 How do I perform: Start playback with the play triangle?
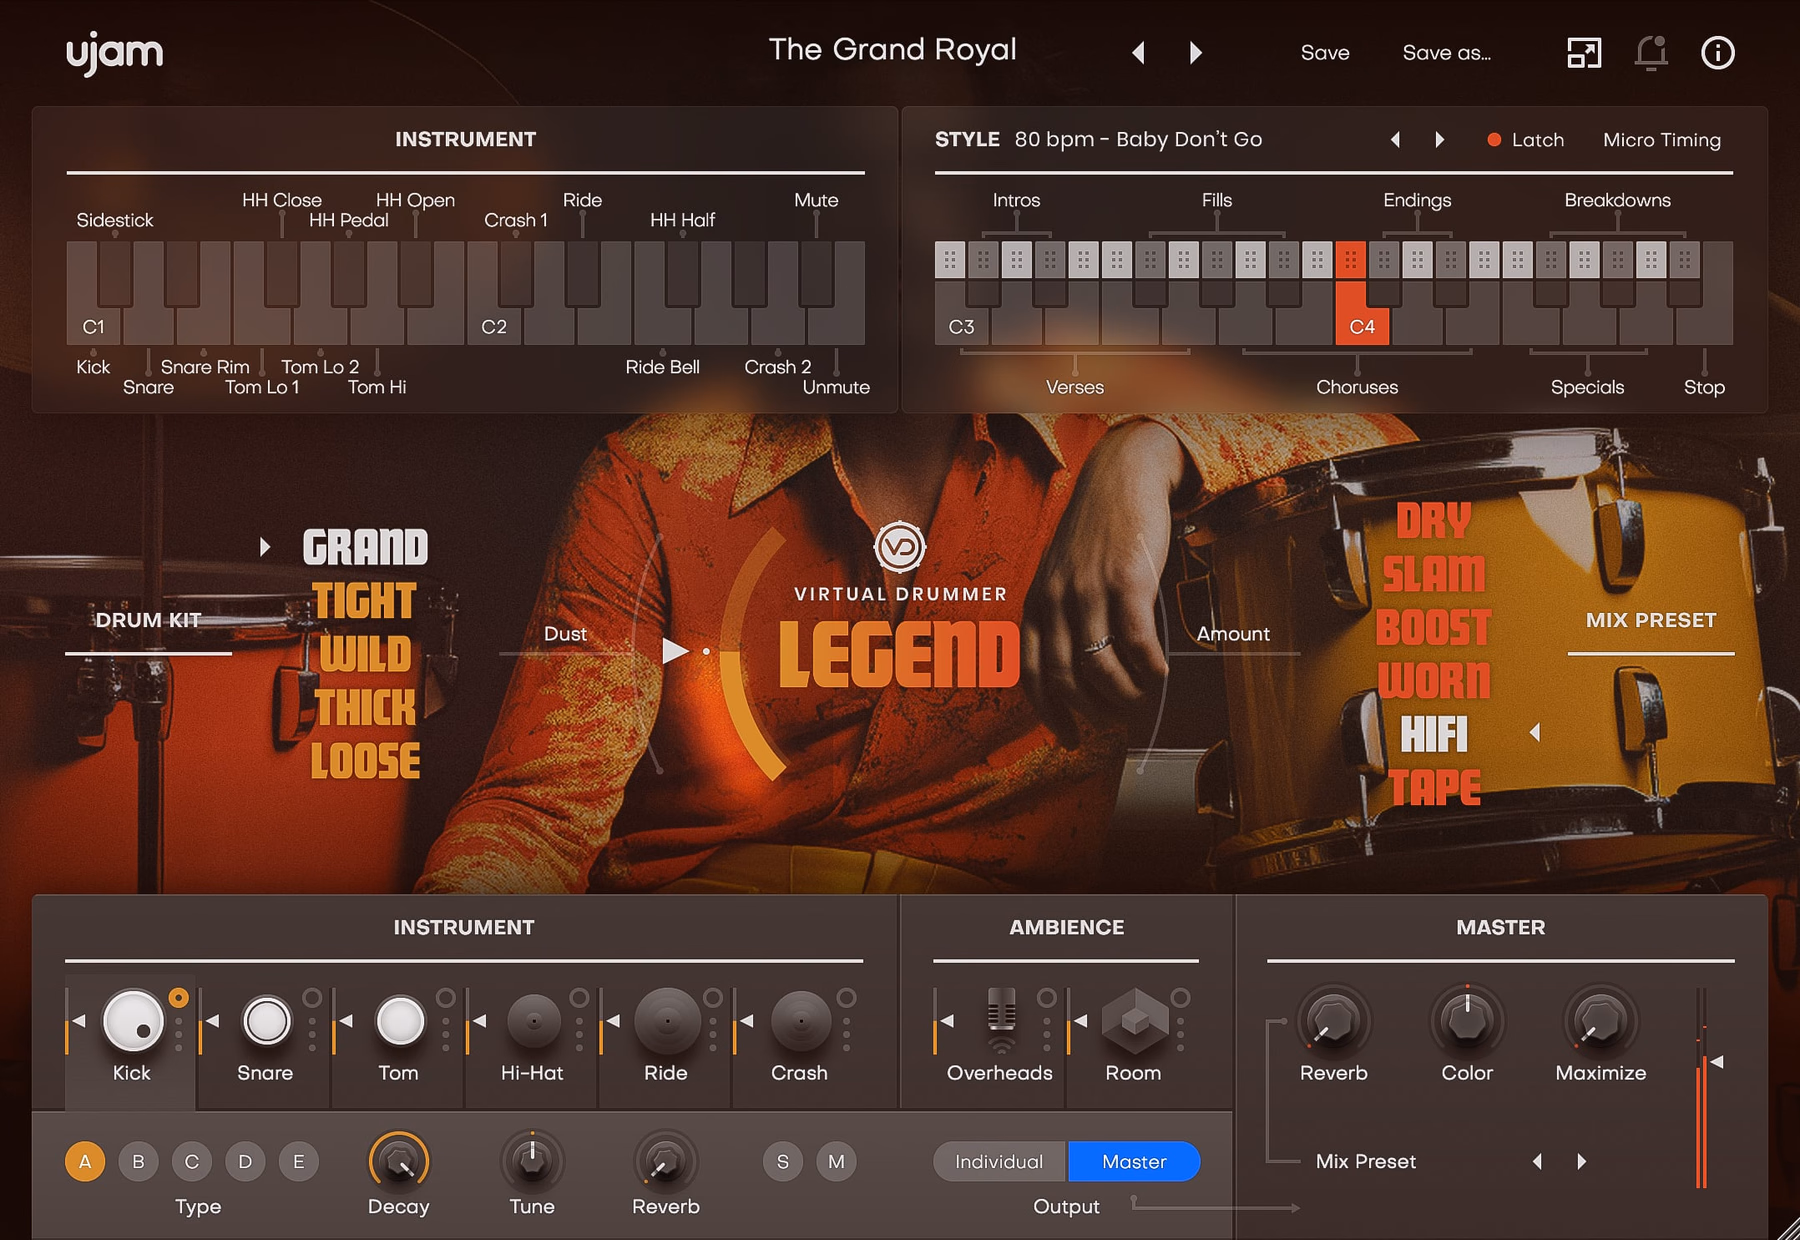[675, 651]
